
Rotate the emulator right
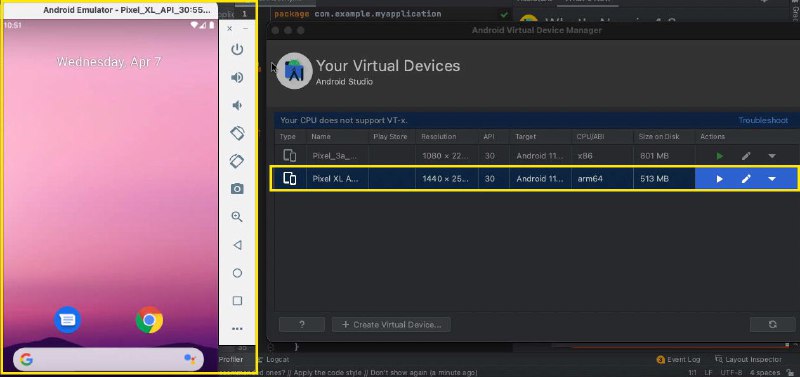pyautogui.click(x=237, y=161)
